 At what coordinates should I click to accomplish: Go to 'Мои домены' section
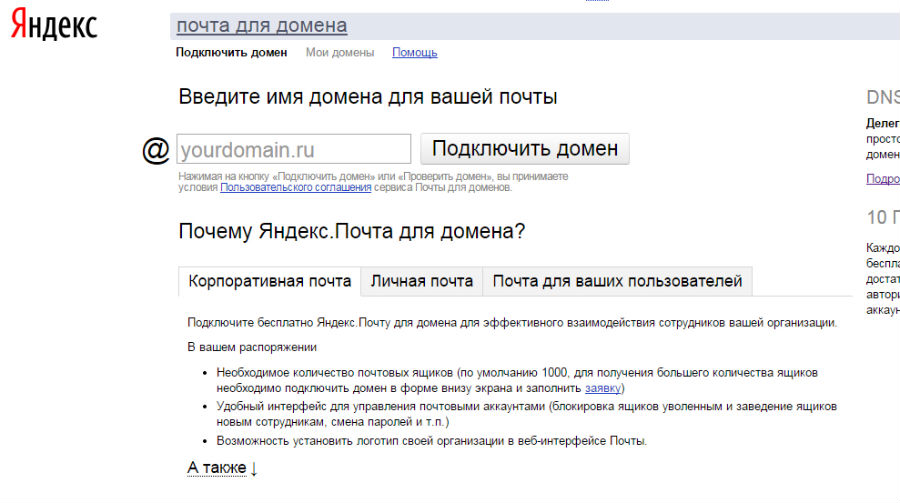pos(340,52)
